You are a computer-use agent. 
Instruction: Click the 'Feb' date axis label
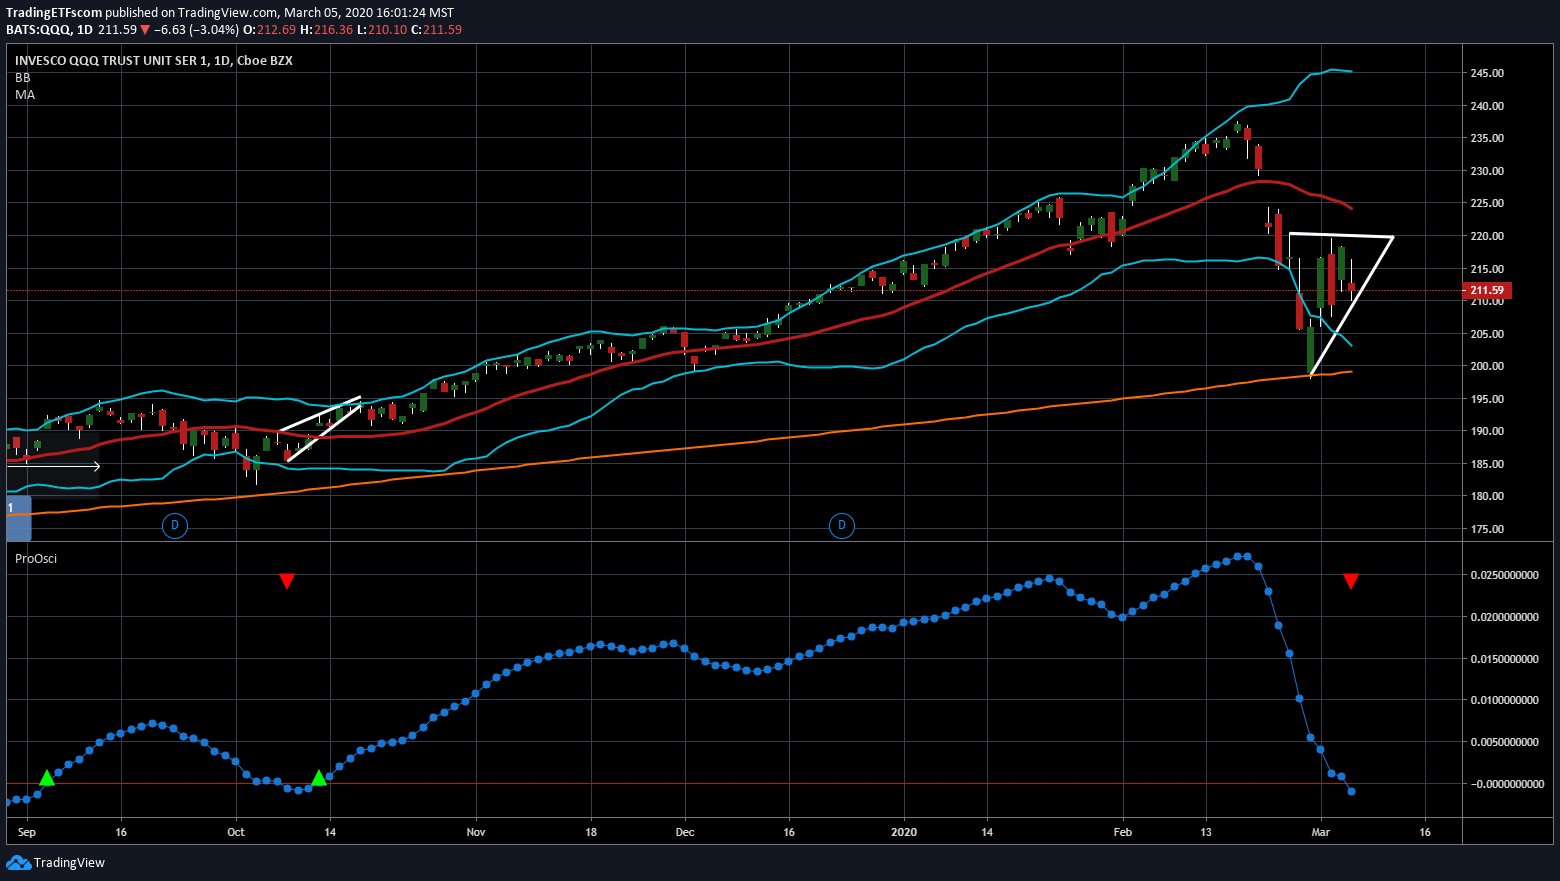pos(1123,832)
